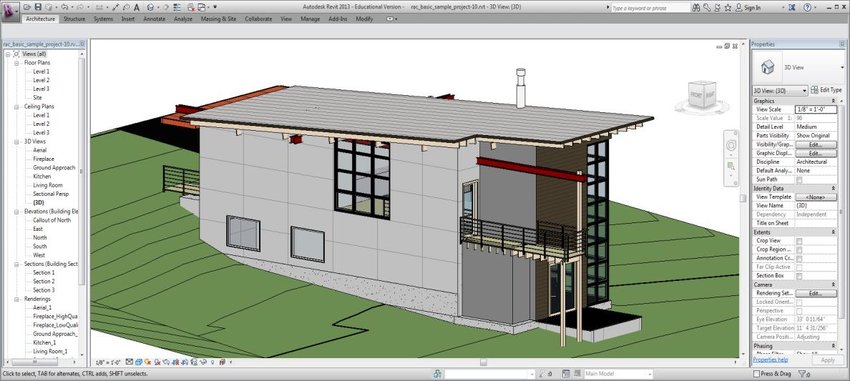Click the Exchange Apps X icon
Viewport: 850px width, 381px height.
tap(793, 8)
